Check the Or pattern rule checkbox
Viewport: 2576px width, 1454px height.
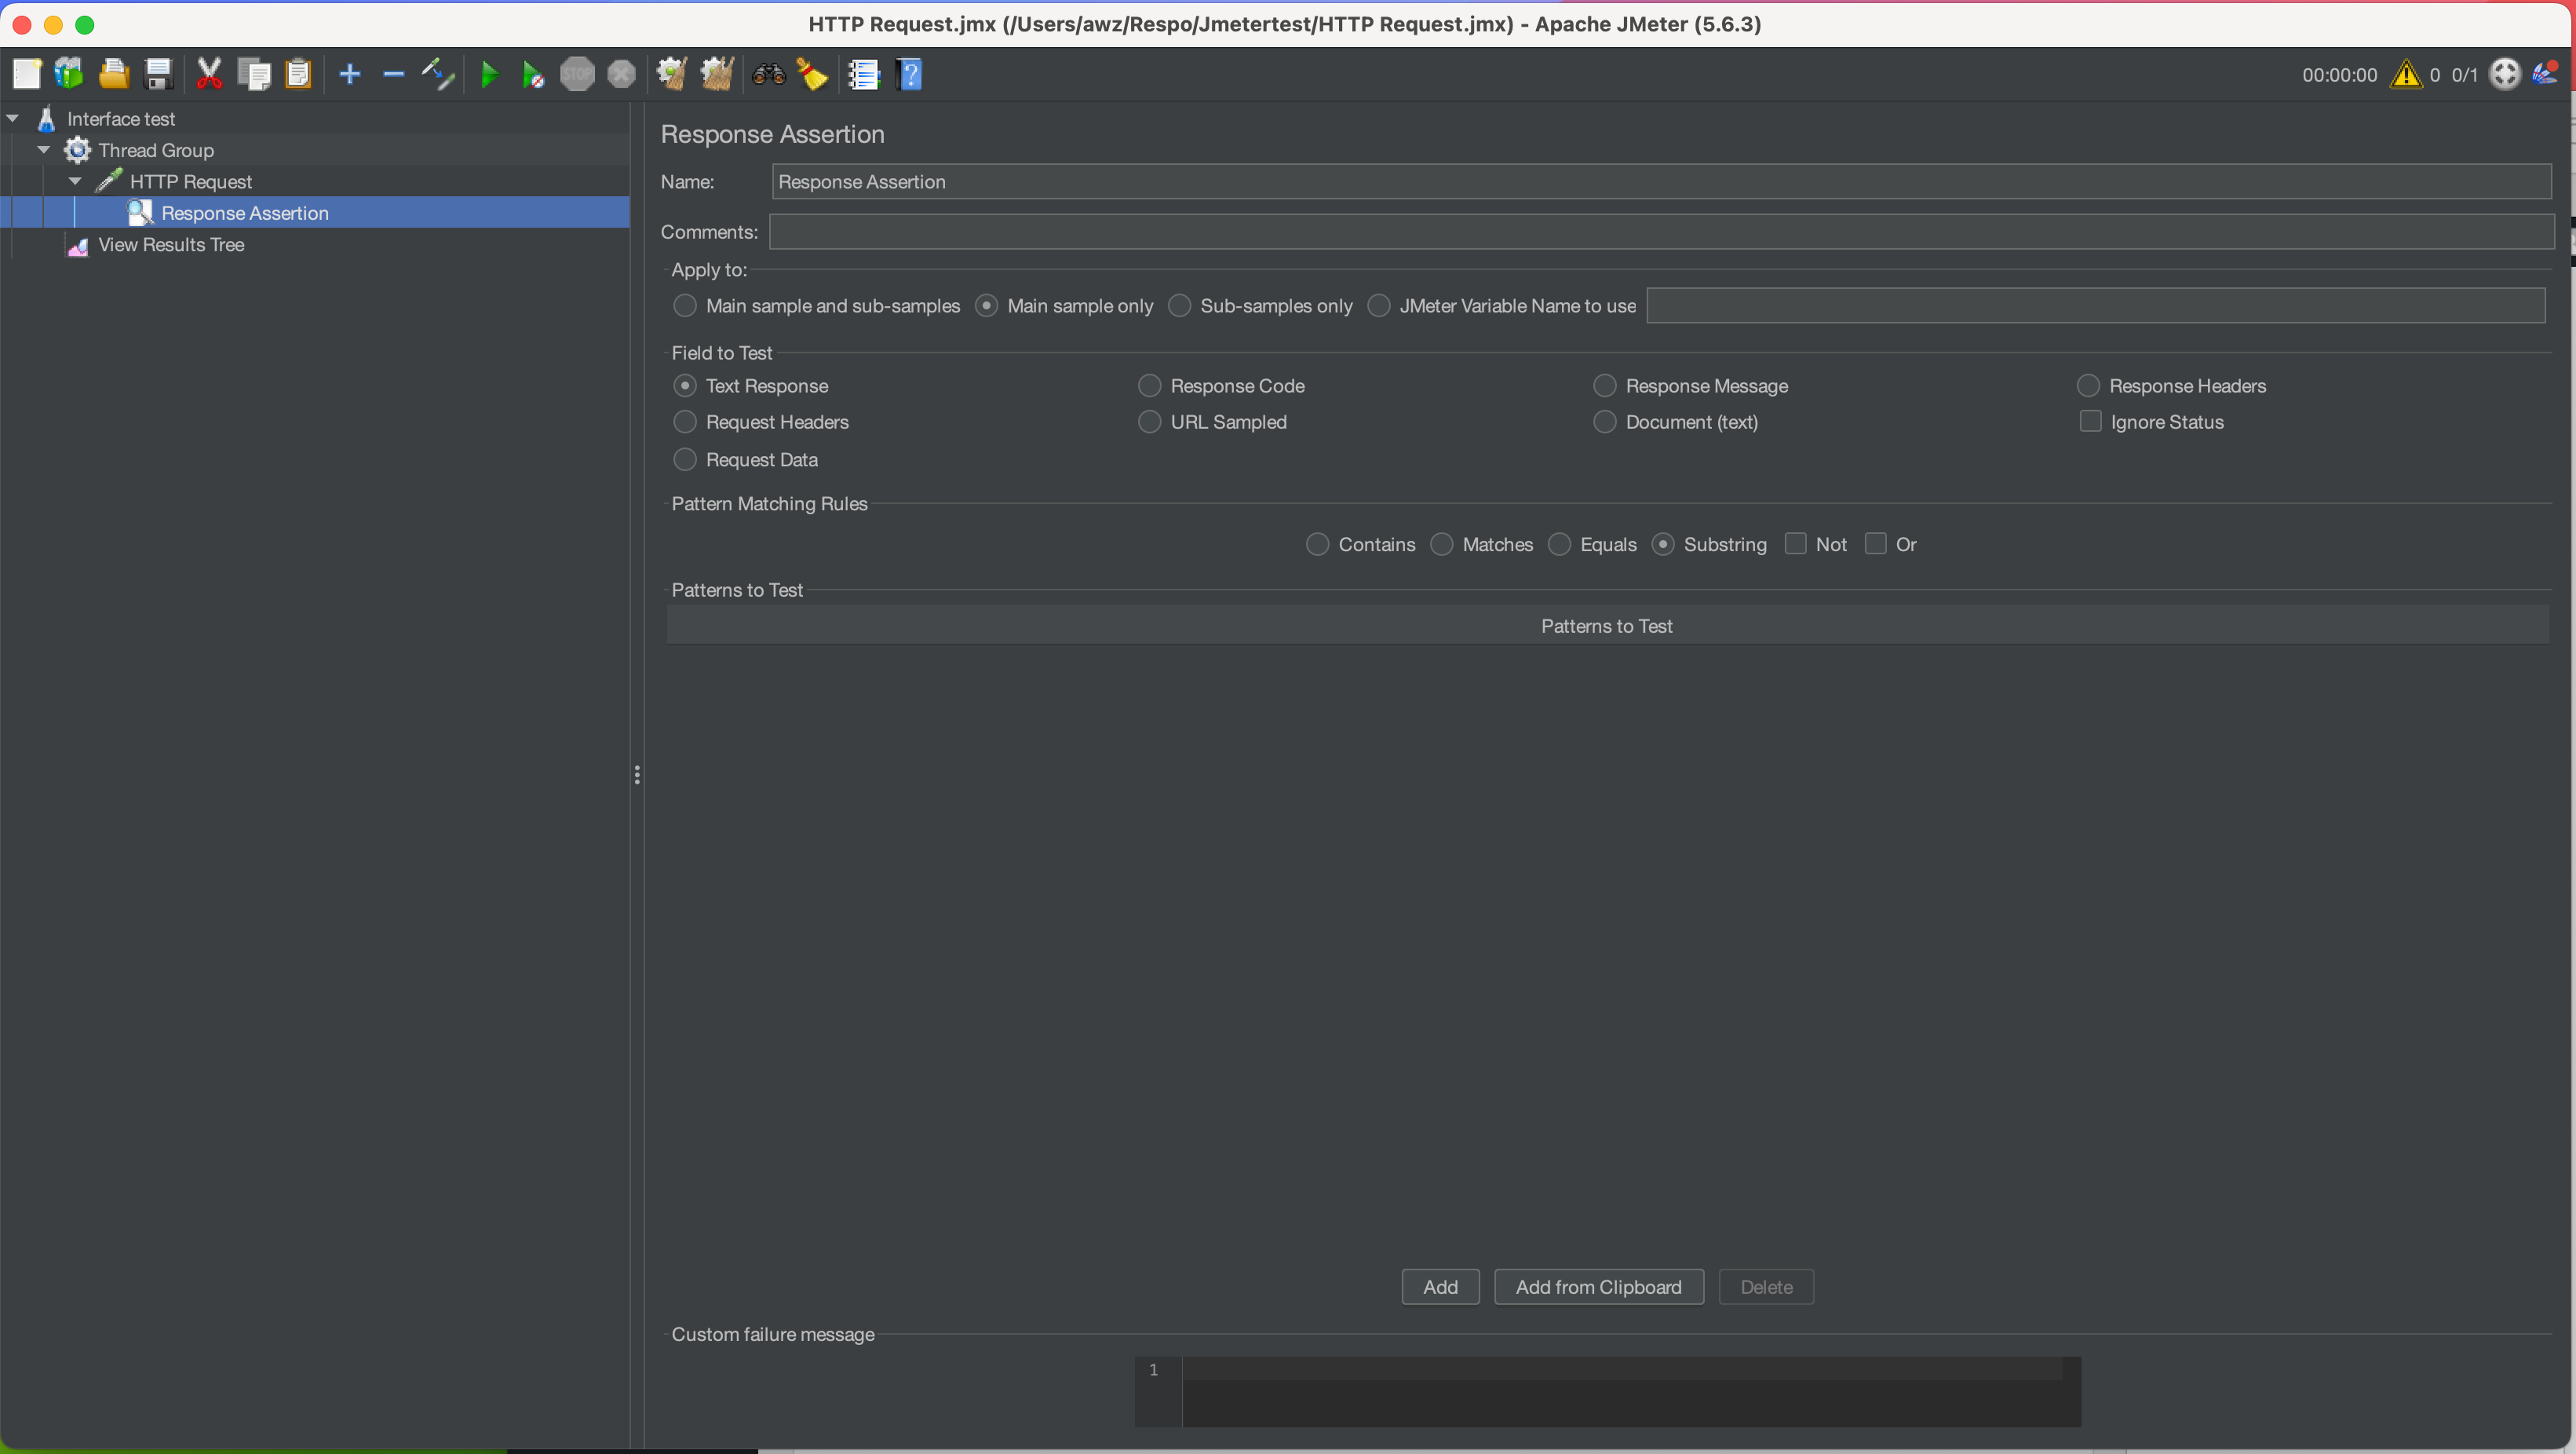[x=1876, y=543]
